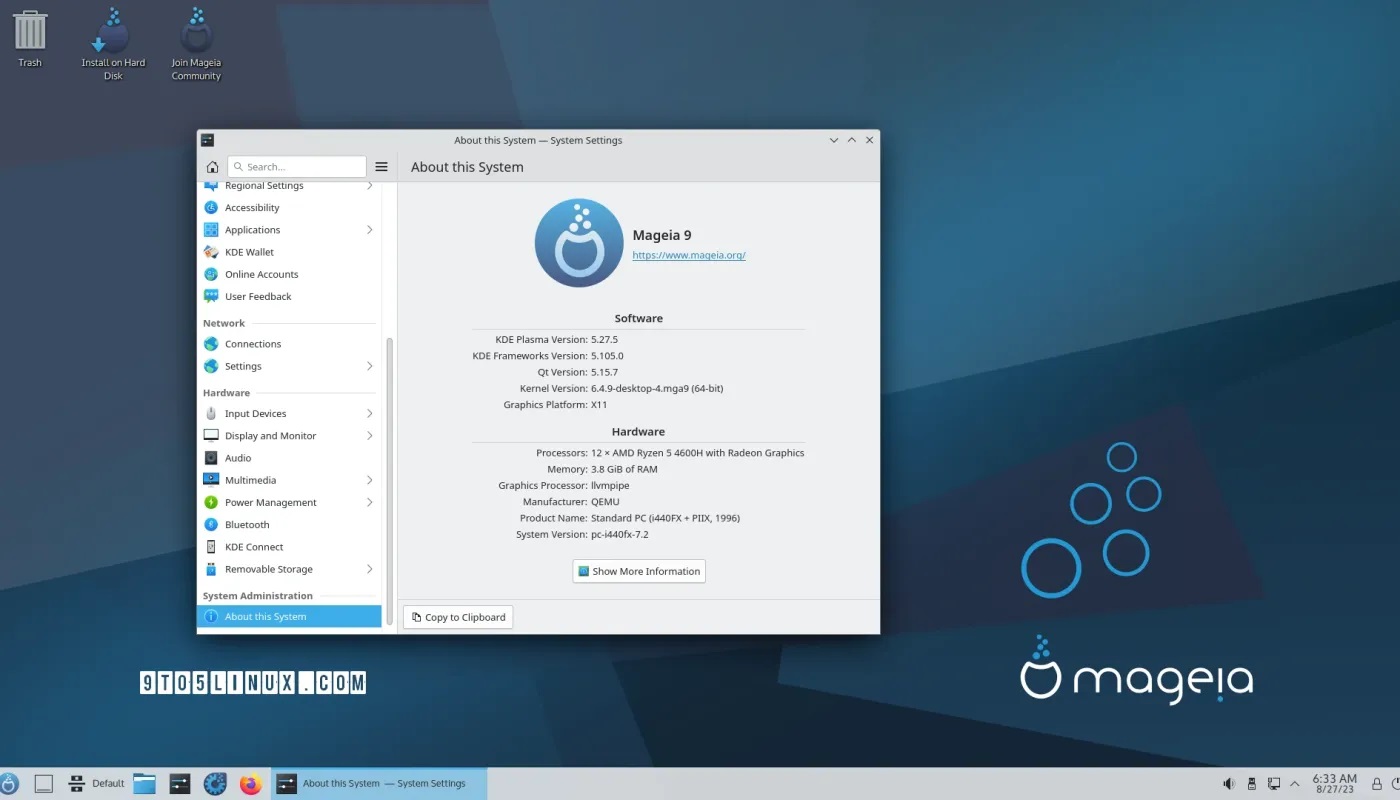Click Product Name Standard PC value
The image size is (1400, 800).
point(665,518)
